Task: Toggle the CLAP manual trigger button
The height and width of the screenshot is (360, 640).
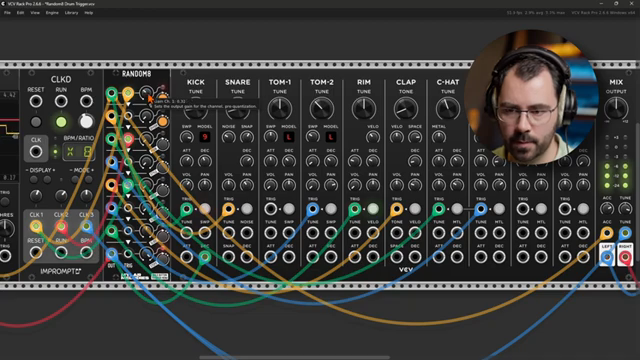Action: coord(415,209)
